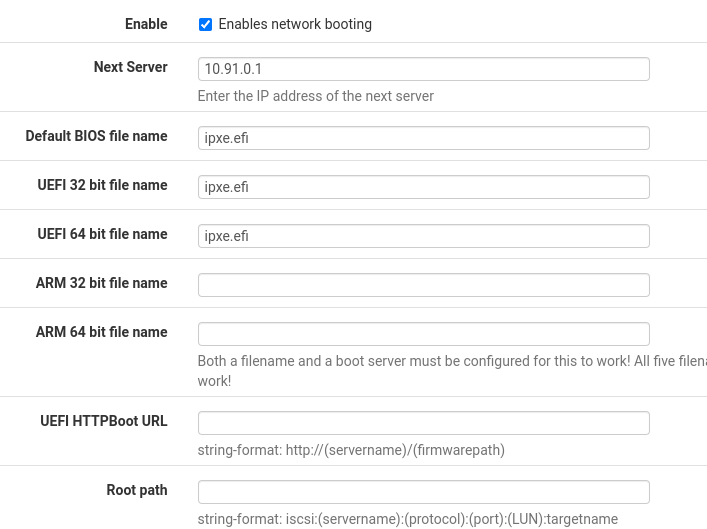The width and height of the screenshot is (707, 529).
Task: Click the empty ARM 64 bit file name field
Action: pyautogui.click(x=423, y=334)
